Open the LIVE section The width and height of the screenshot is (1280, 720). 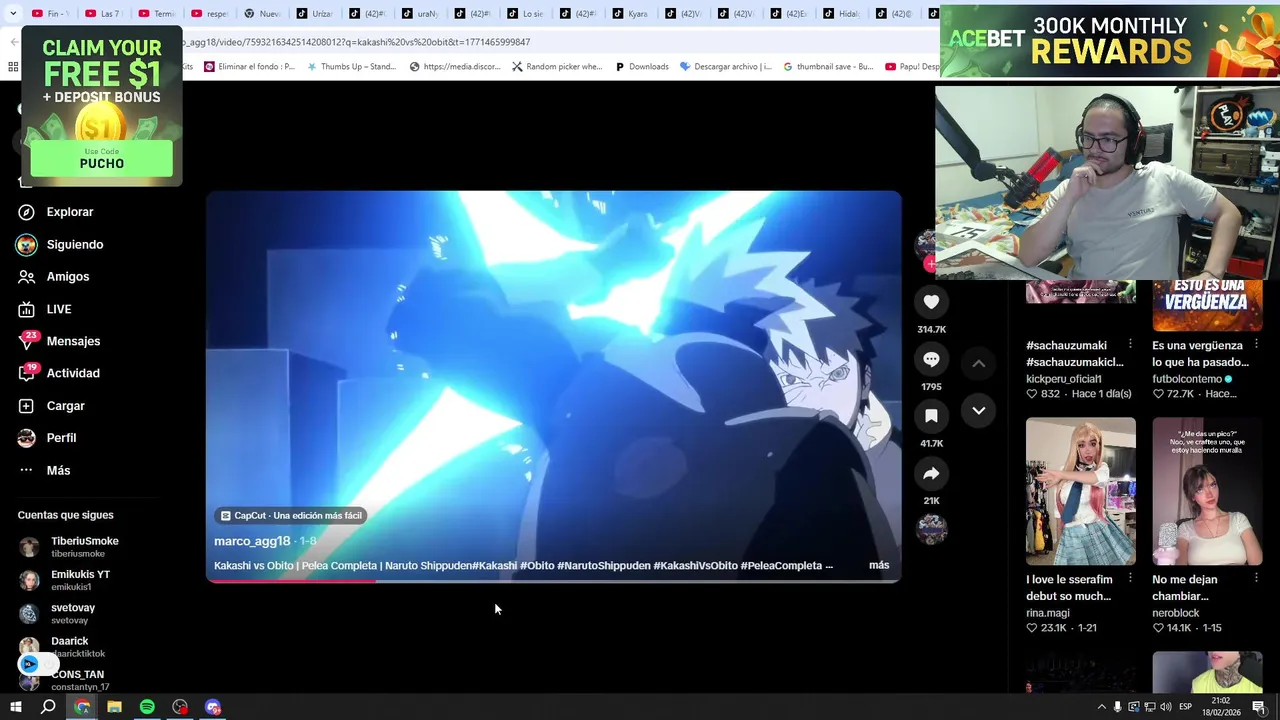pyautogui.click(x=46, y=309)
